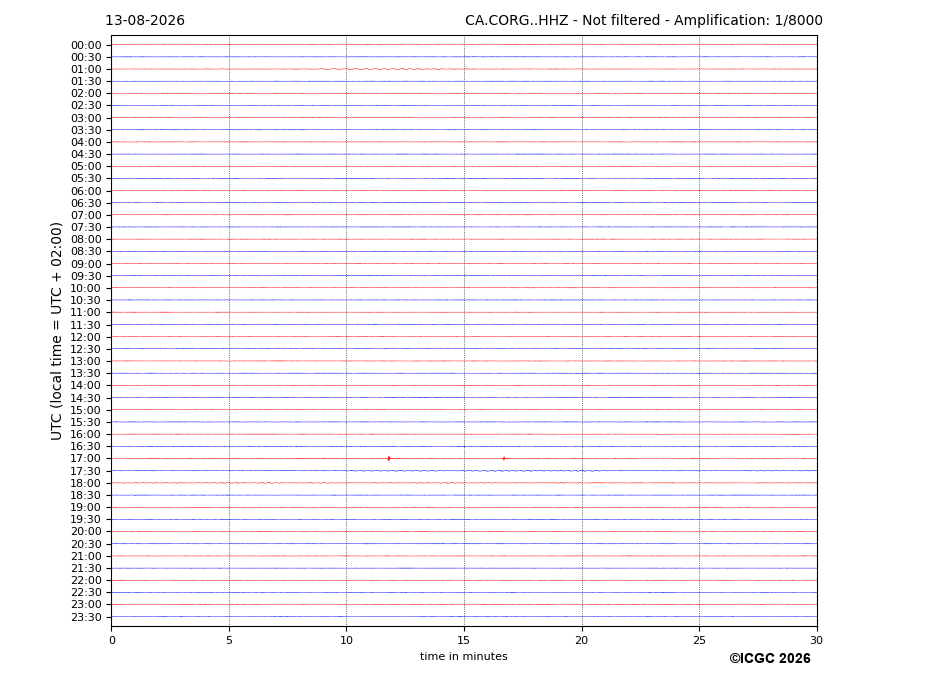
Task: Click the 21:00 time row label
Action: [86, 556]
